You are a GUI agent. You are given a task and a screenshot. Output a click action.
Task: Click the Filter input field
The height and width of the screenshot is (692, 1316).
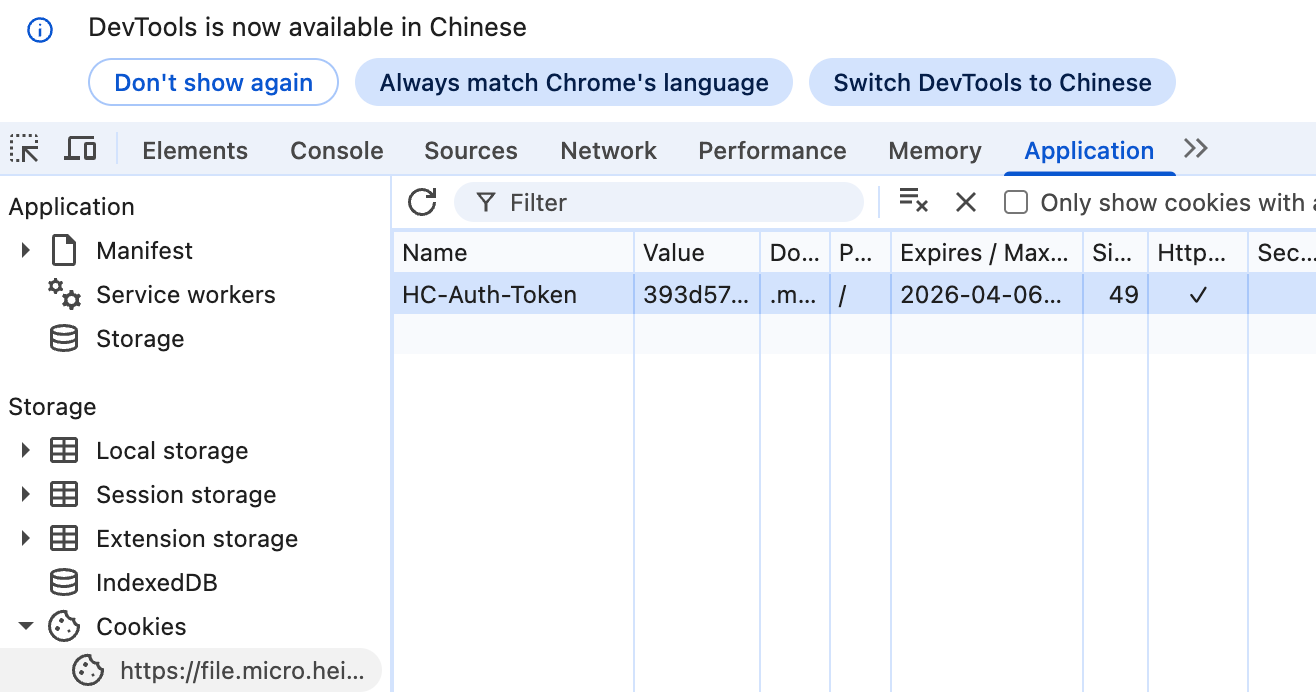[659, 203]
